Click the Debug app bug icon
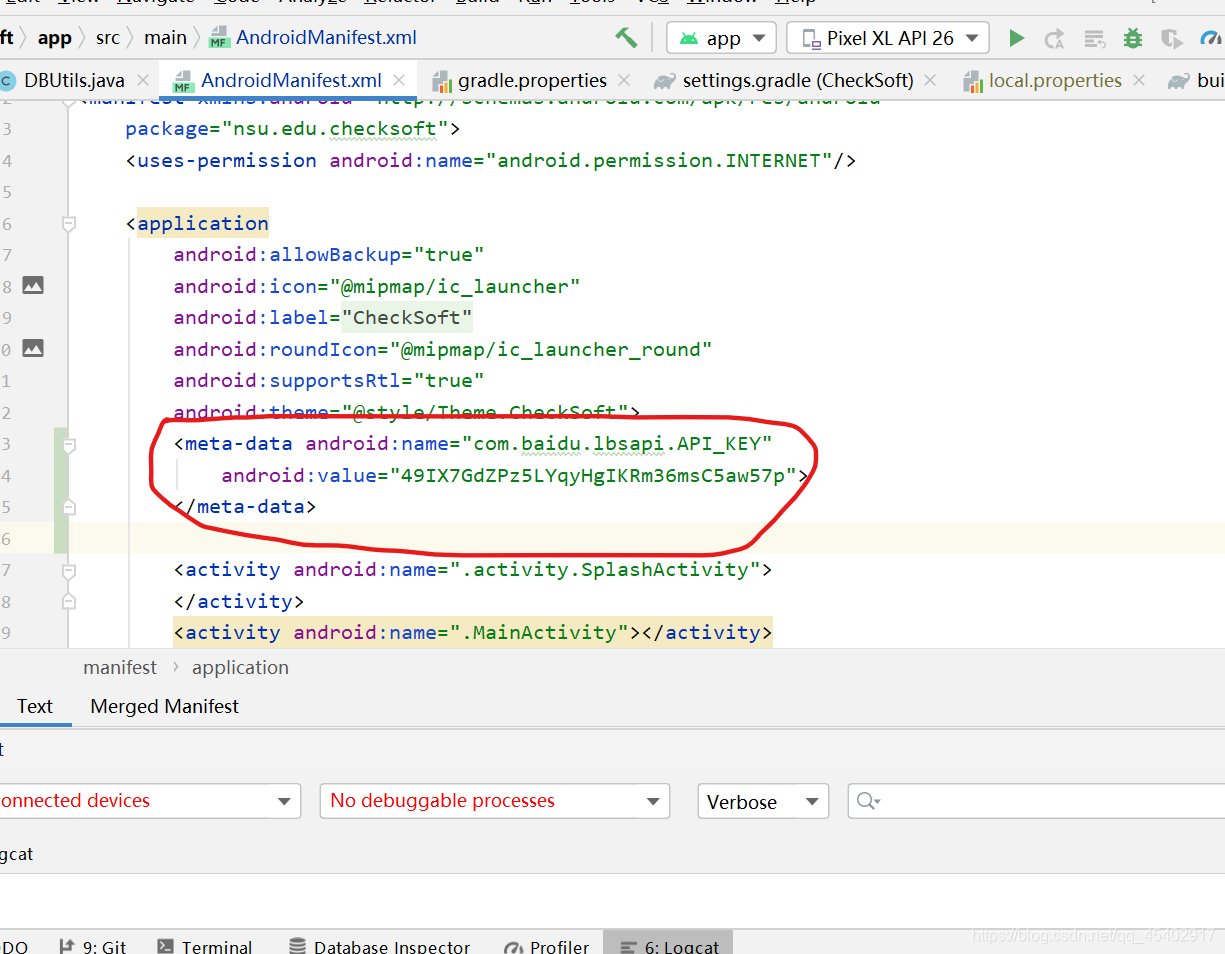 tap(1132, 38)
